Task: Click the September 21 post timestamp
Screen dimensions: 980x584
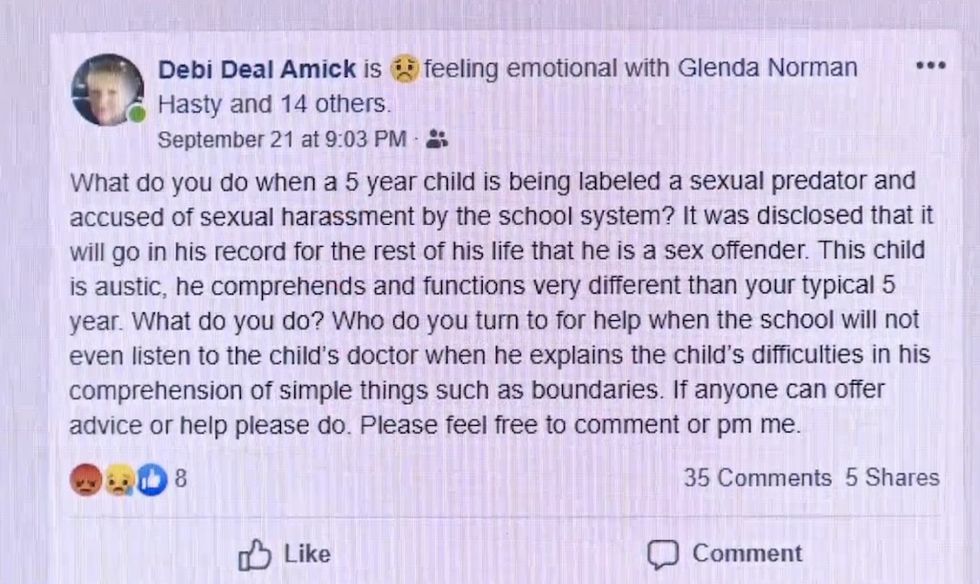Action: 281,140
